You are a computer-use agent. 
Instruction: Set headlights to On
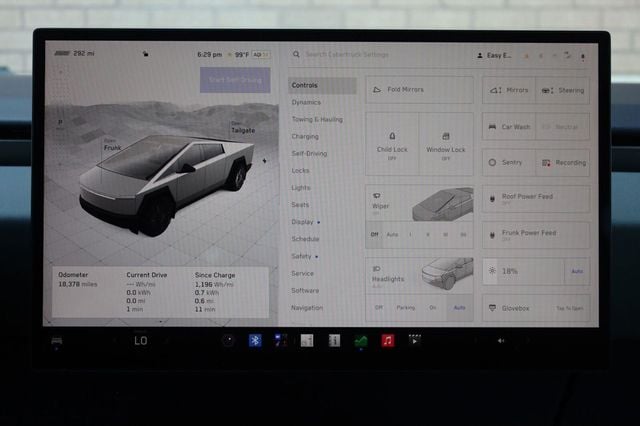(x=433, y=307)
